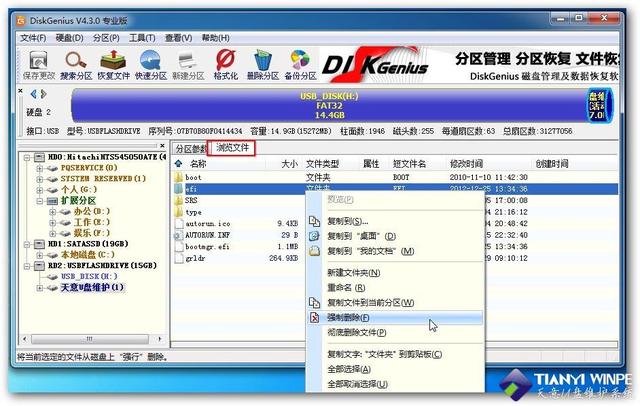
Task: Open the 分区(P) menu
Action: (106, 38)
